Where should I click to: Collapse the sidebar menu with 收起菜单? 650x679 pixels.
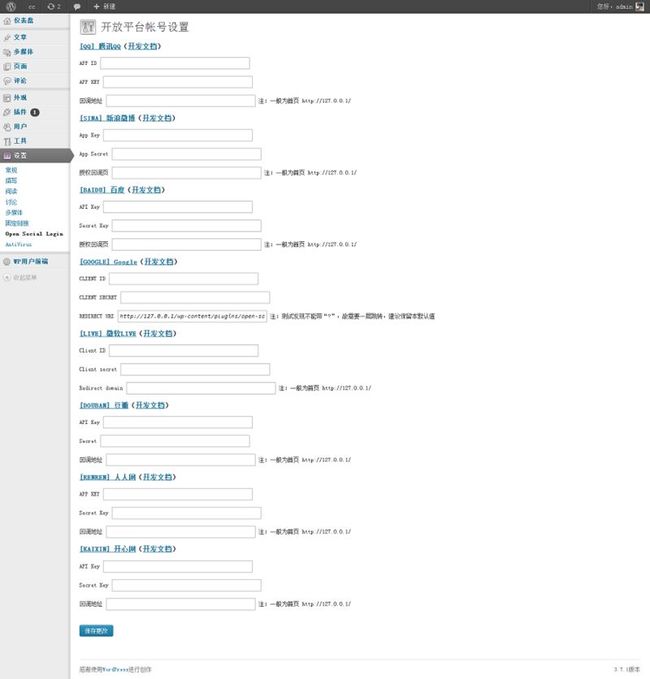[20, 278]
